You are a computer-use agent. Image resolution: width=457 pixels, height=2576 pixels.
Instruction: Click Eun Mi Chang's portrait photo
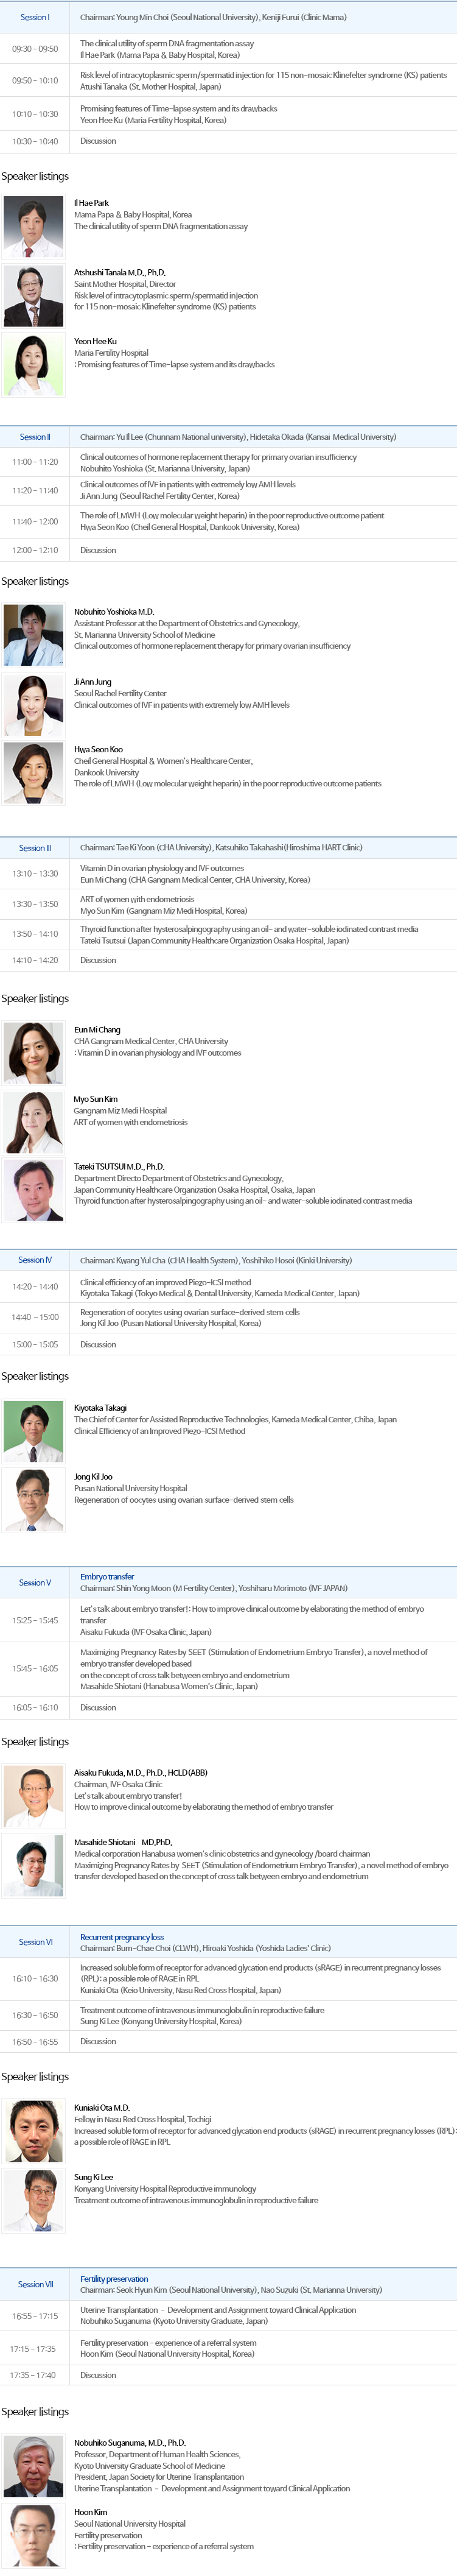(x=34, y=1053)
